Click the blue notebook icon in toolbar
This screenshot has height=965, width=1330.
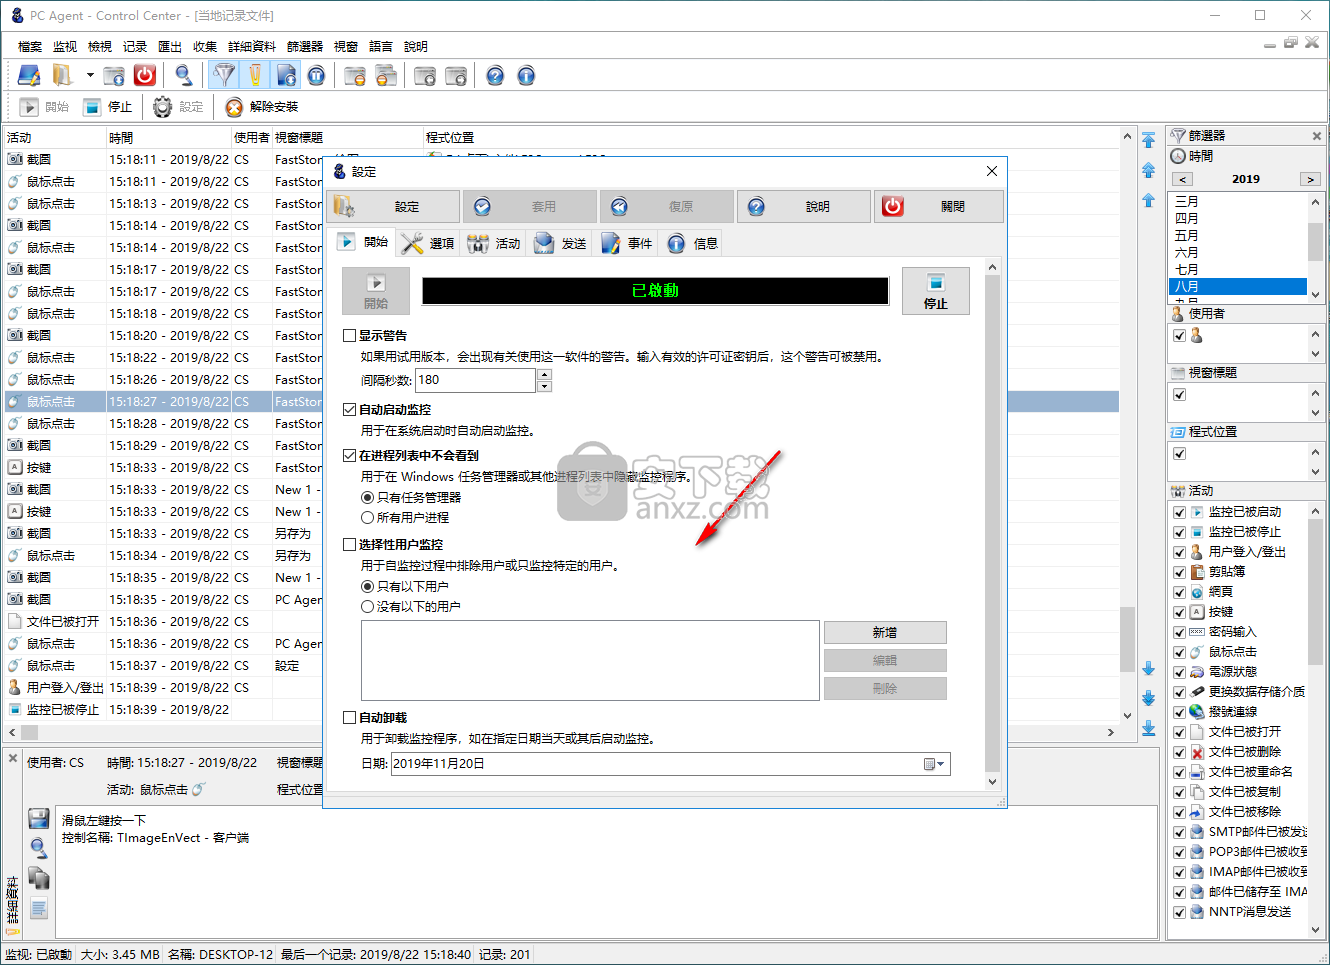coord(29,75)
